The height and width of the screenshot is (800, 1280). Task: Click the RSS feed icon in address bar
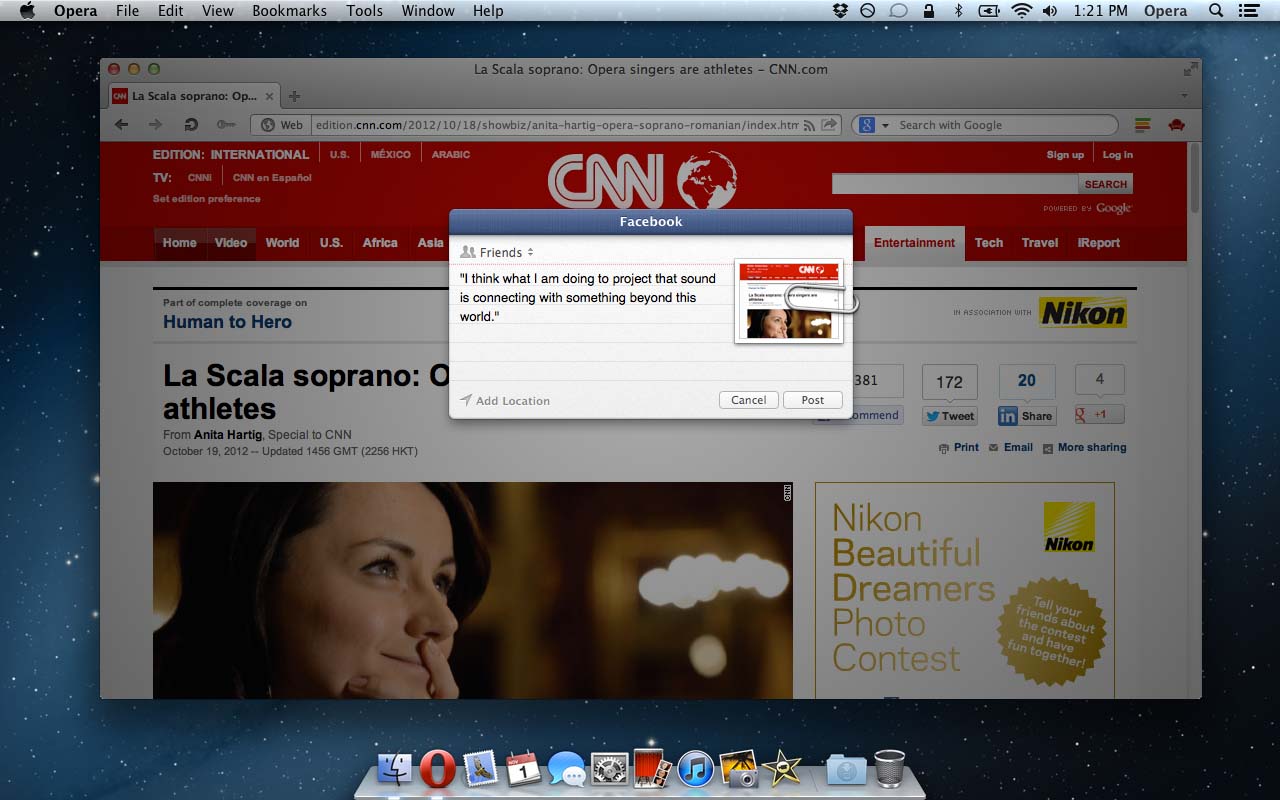point(810,125)
